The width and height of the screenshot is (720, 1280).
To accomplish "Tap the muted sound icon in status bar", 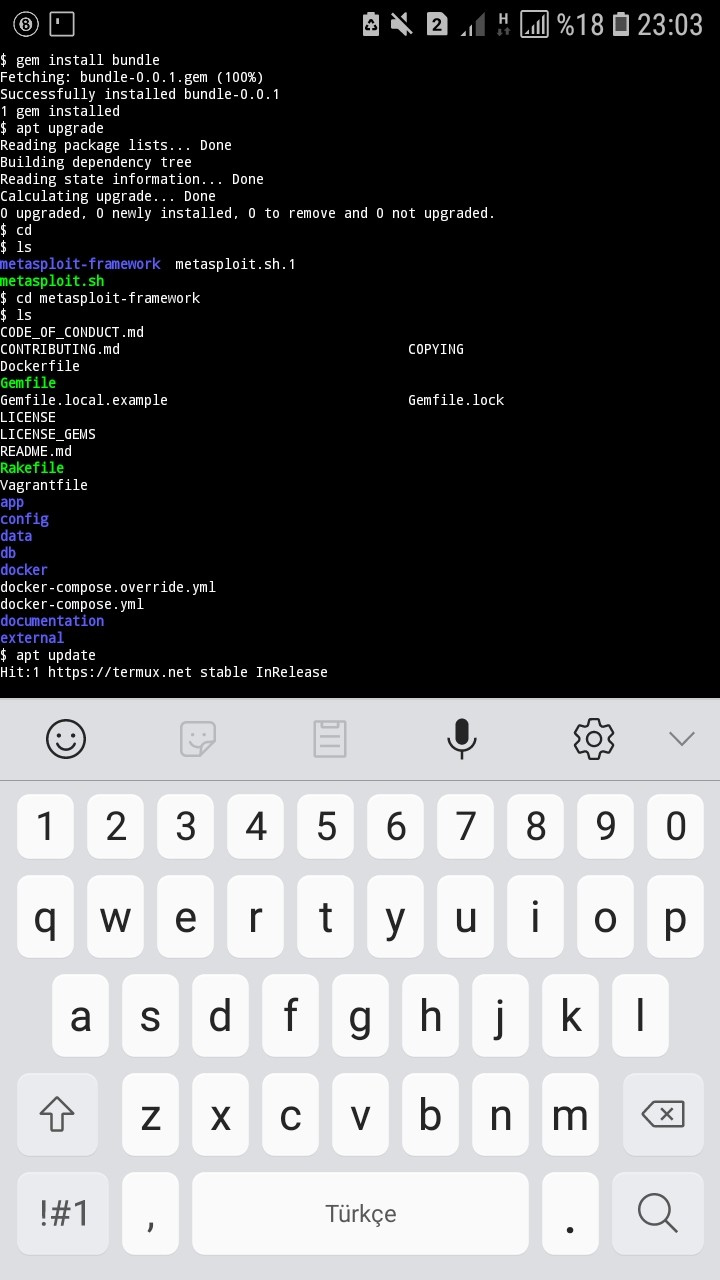I will [x=403, y=24].
